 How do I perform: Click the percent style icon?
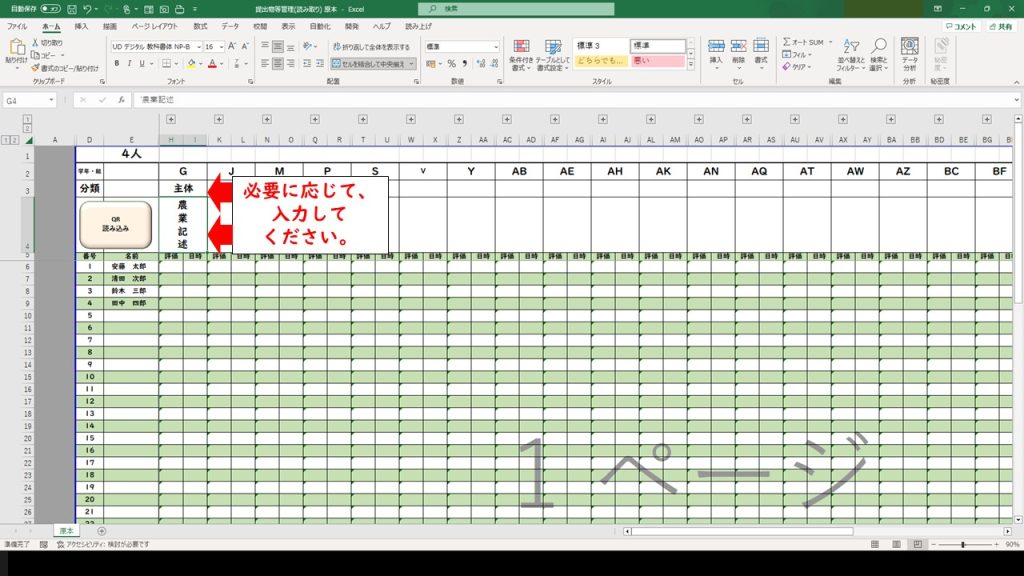click(x=451, y=63)
